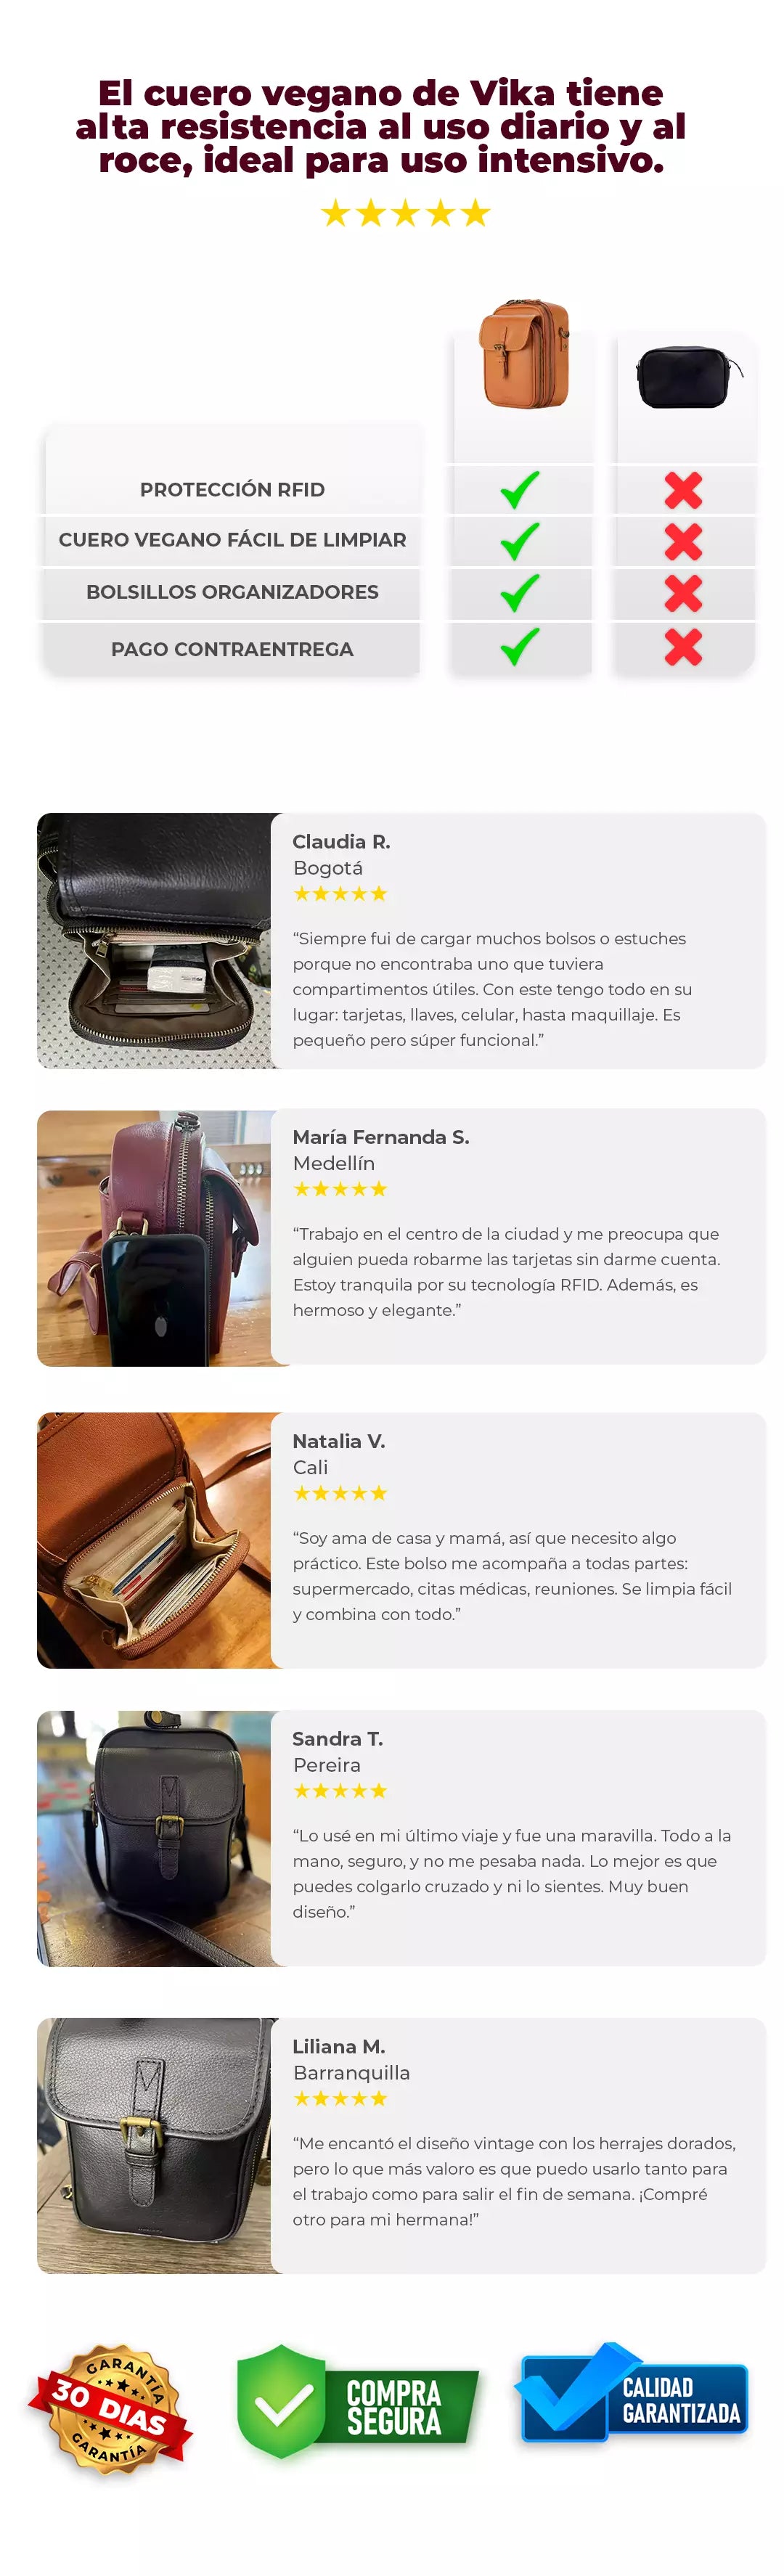Open Claudia R.'s review photo

click(154, 941)
